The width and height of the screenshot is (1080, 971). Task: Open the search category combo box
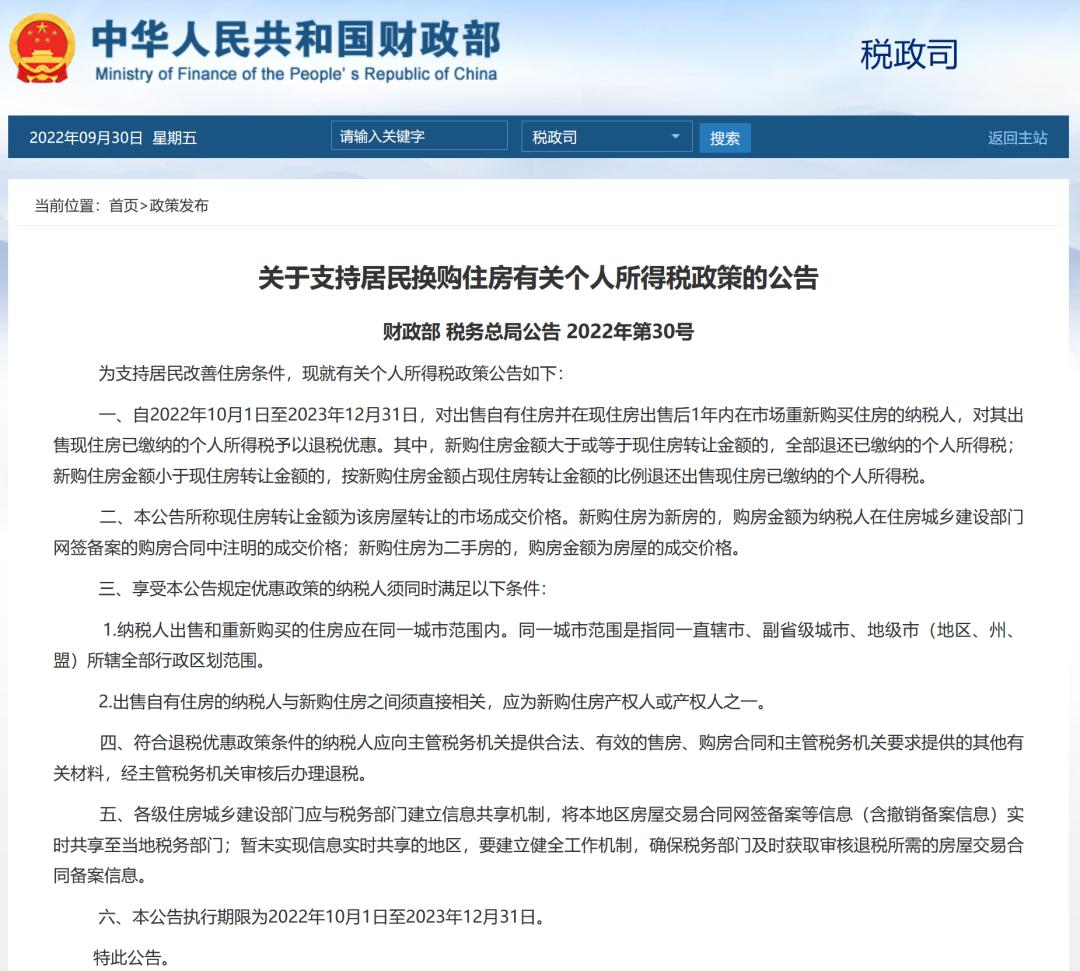[607, 137]
